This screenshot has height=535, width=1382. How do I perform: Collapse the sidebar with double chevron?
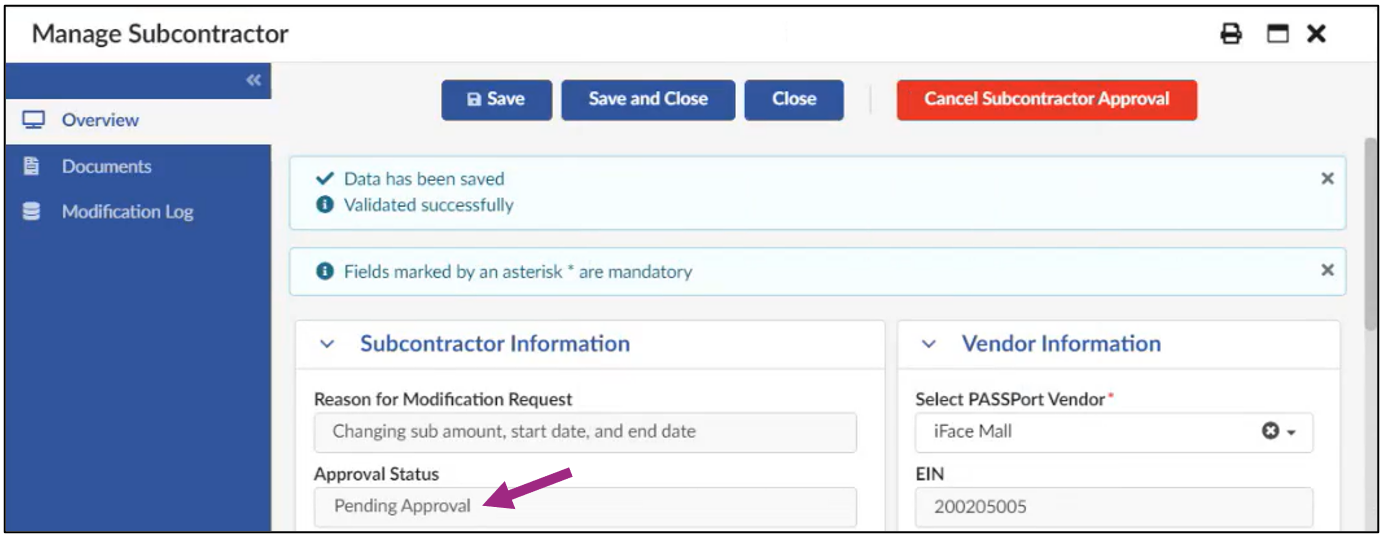[x=253, y=80]
